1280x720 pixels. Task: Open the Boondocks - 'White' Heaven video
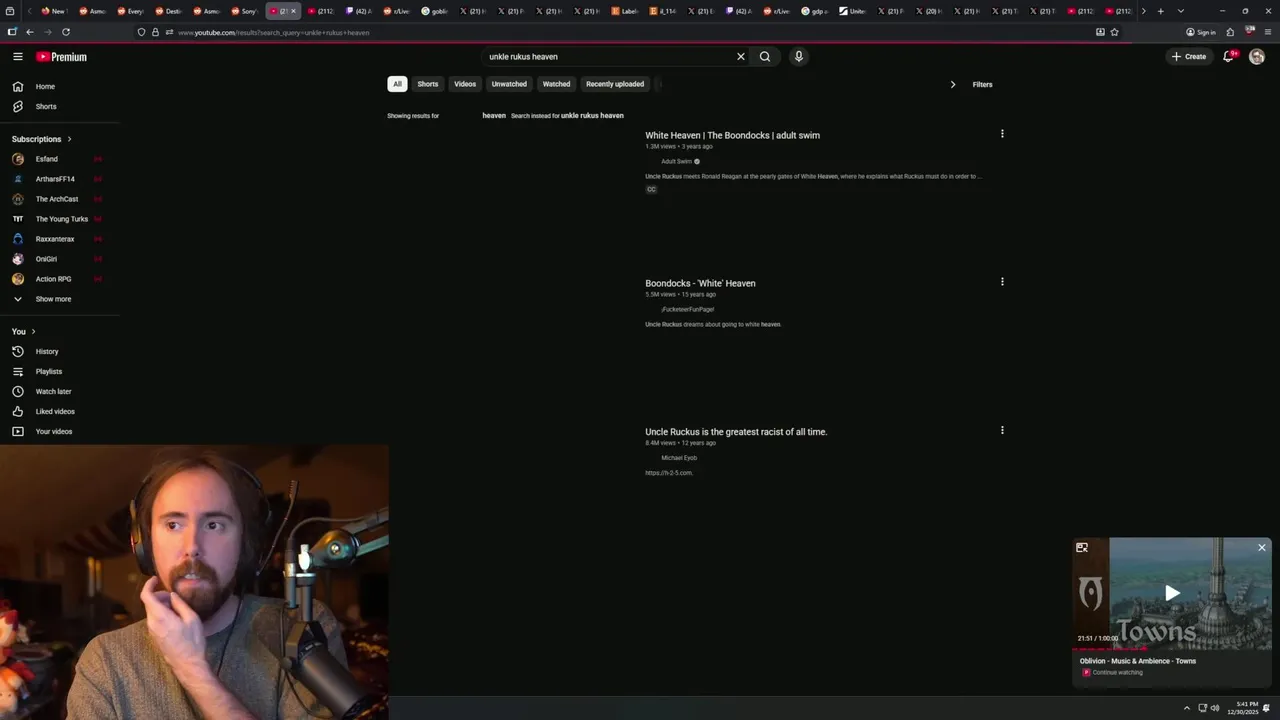pos(700,284)
